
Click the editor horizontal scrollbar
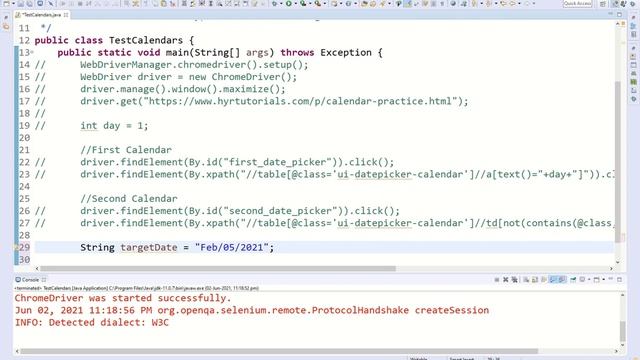(218, 269)
